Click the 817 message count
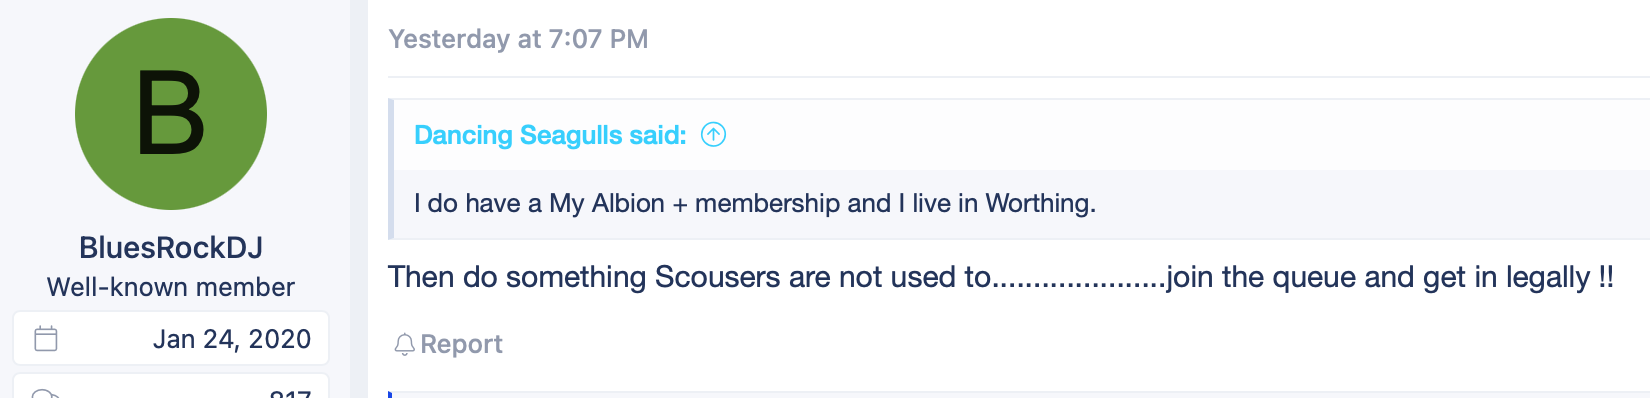The image size is (1650, 398). (291, 394)
